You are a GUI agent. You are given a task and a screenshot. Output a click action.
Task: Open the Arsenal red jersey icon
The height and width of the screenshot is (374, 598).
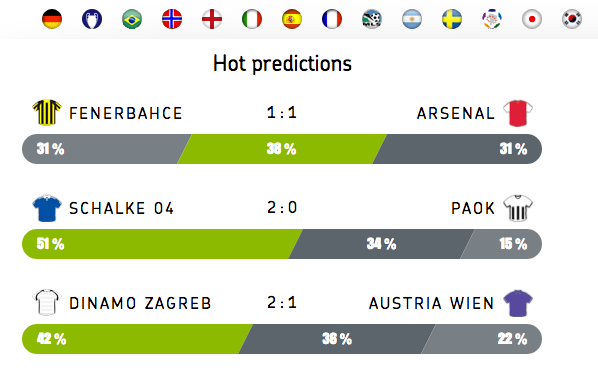[x=518, y=113]
